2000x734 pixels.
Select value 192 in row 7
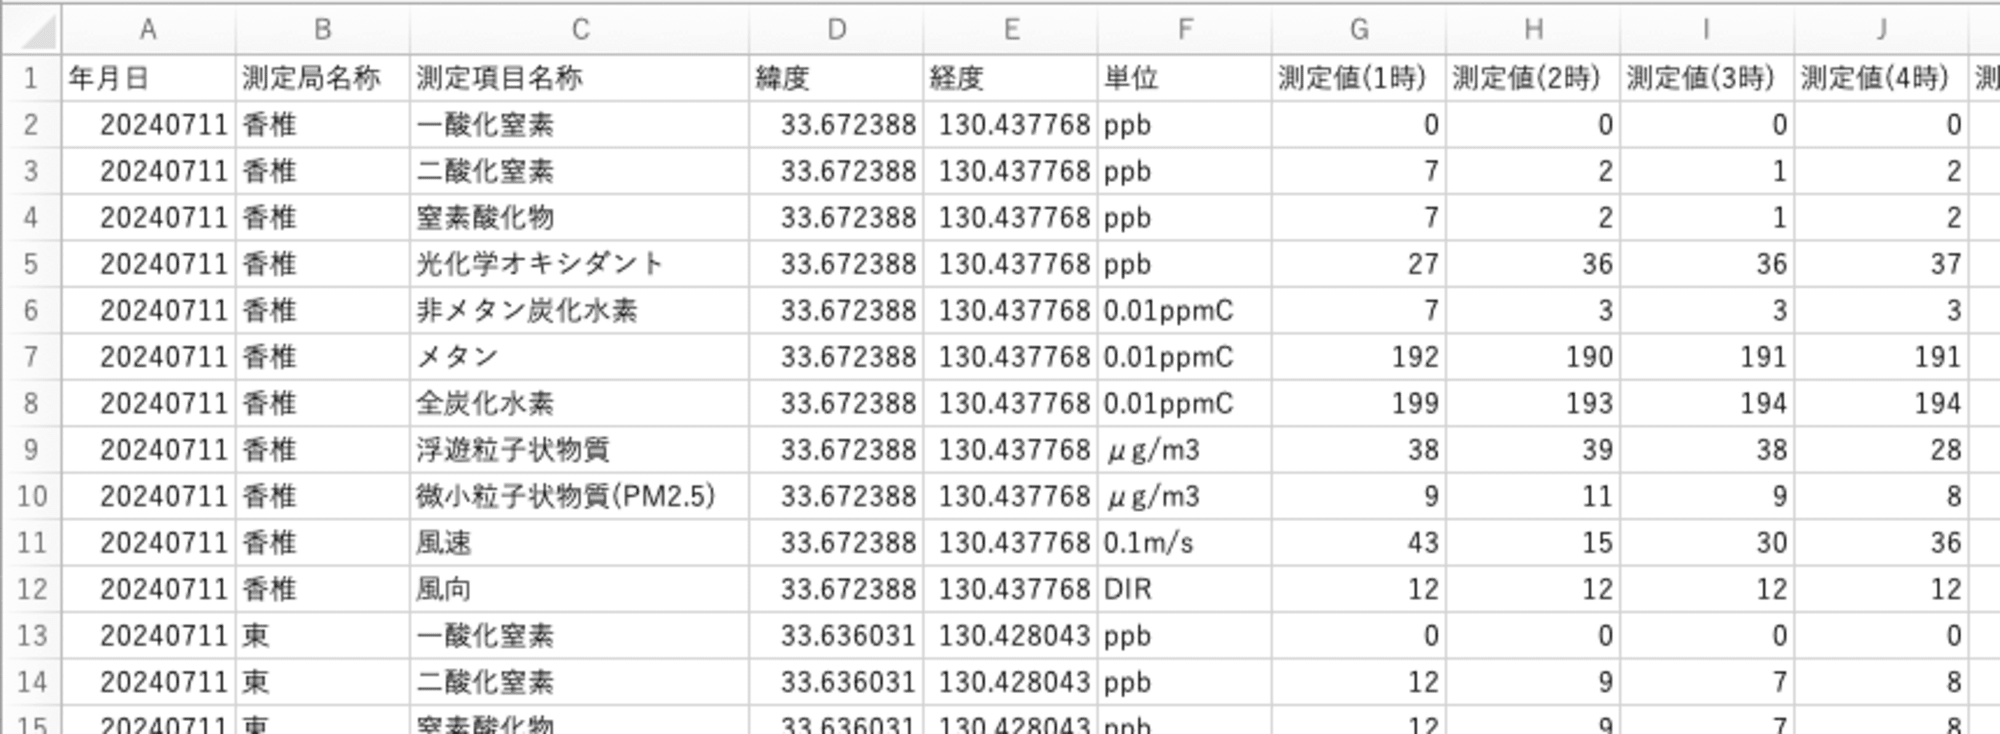(1358, 357)
